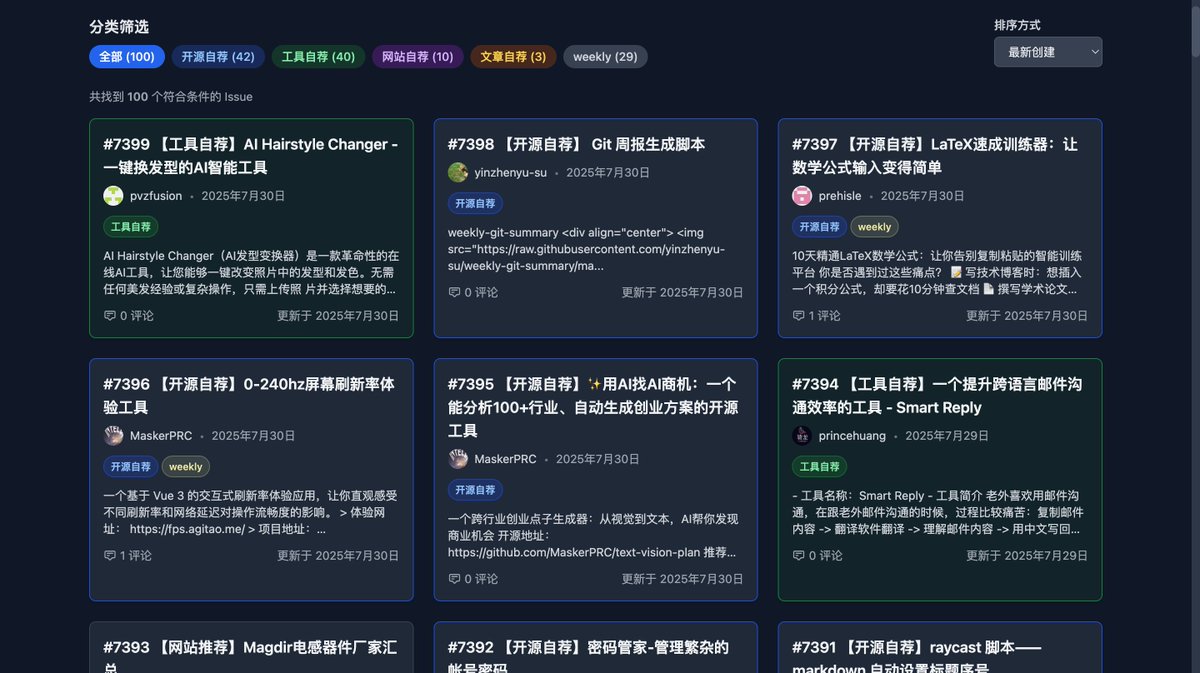Click comment bubble icon on issue #7399
The height and width of the screenshot is (673, 1200).
click(x=110, y=316)
